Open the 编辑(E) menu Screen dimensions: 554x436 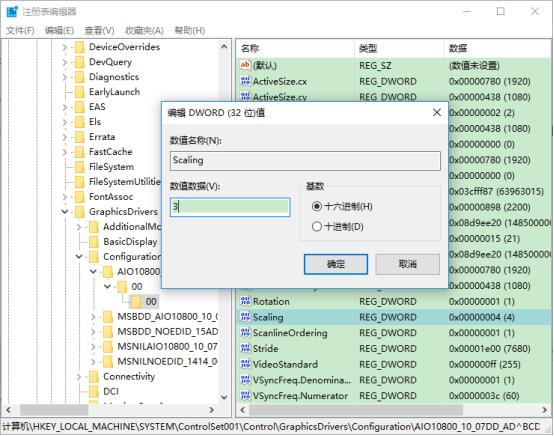(59, 30)
